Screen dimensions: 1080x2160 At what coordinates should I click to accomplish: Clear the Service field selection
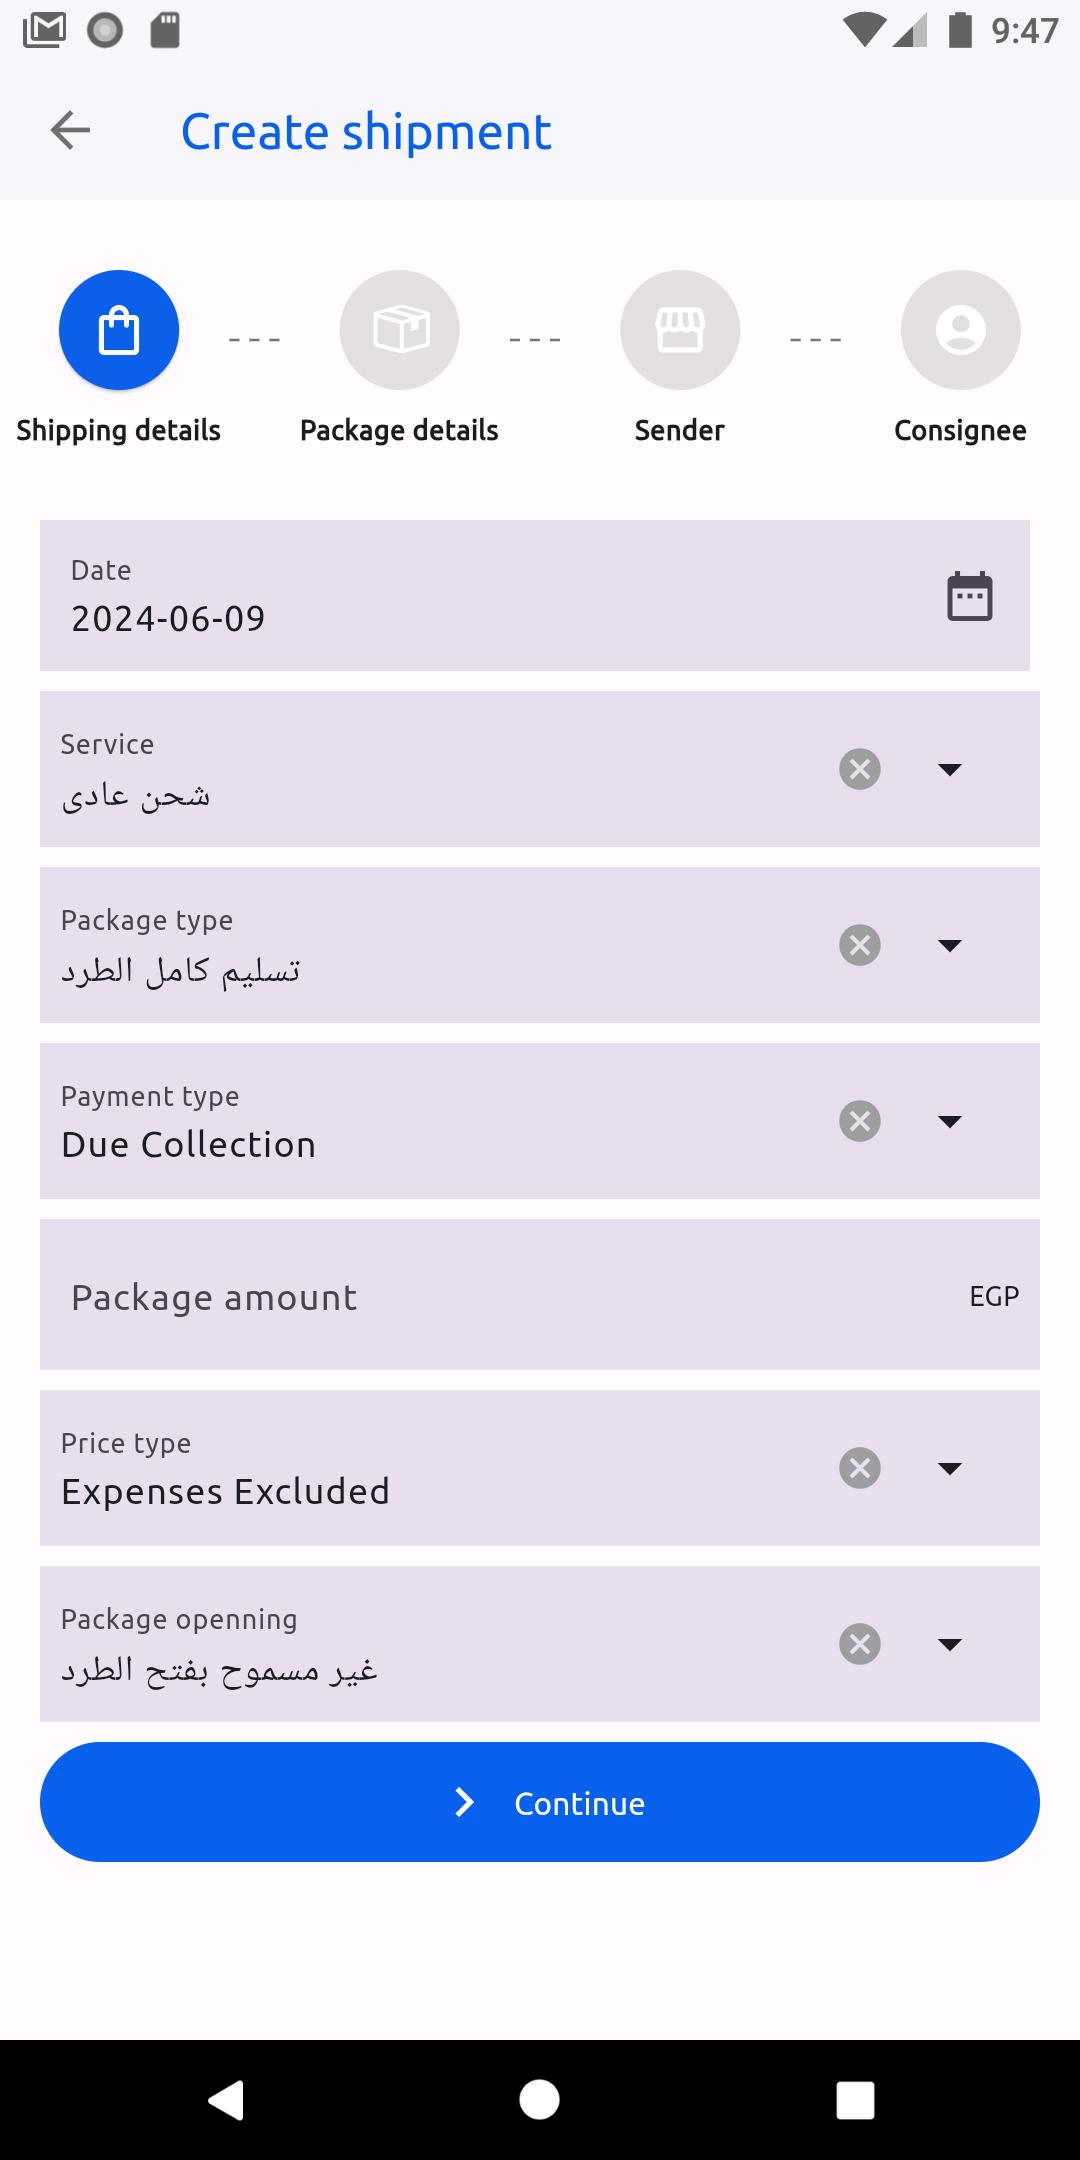pos(860,769)
